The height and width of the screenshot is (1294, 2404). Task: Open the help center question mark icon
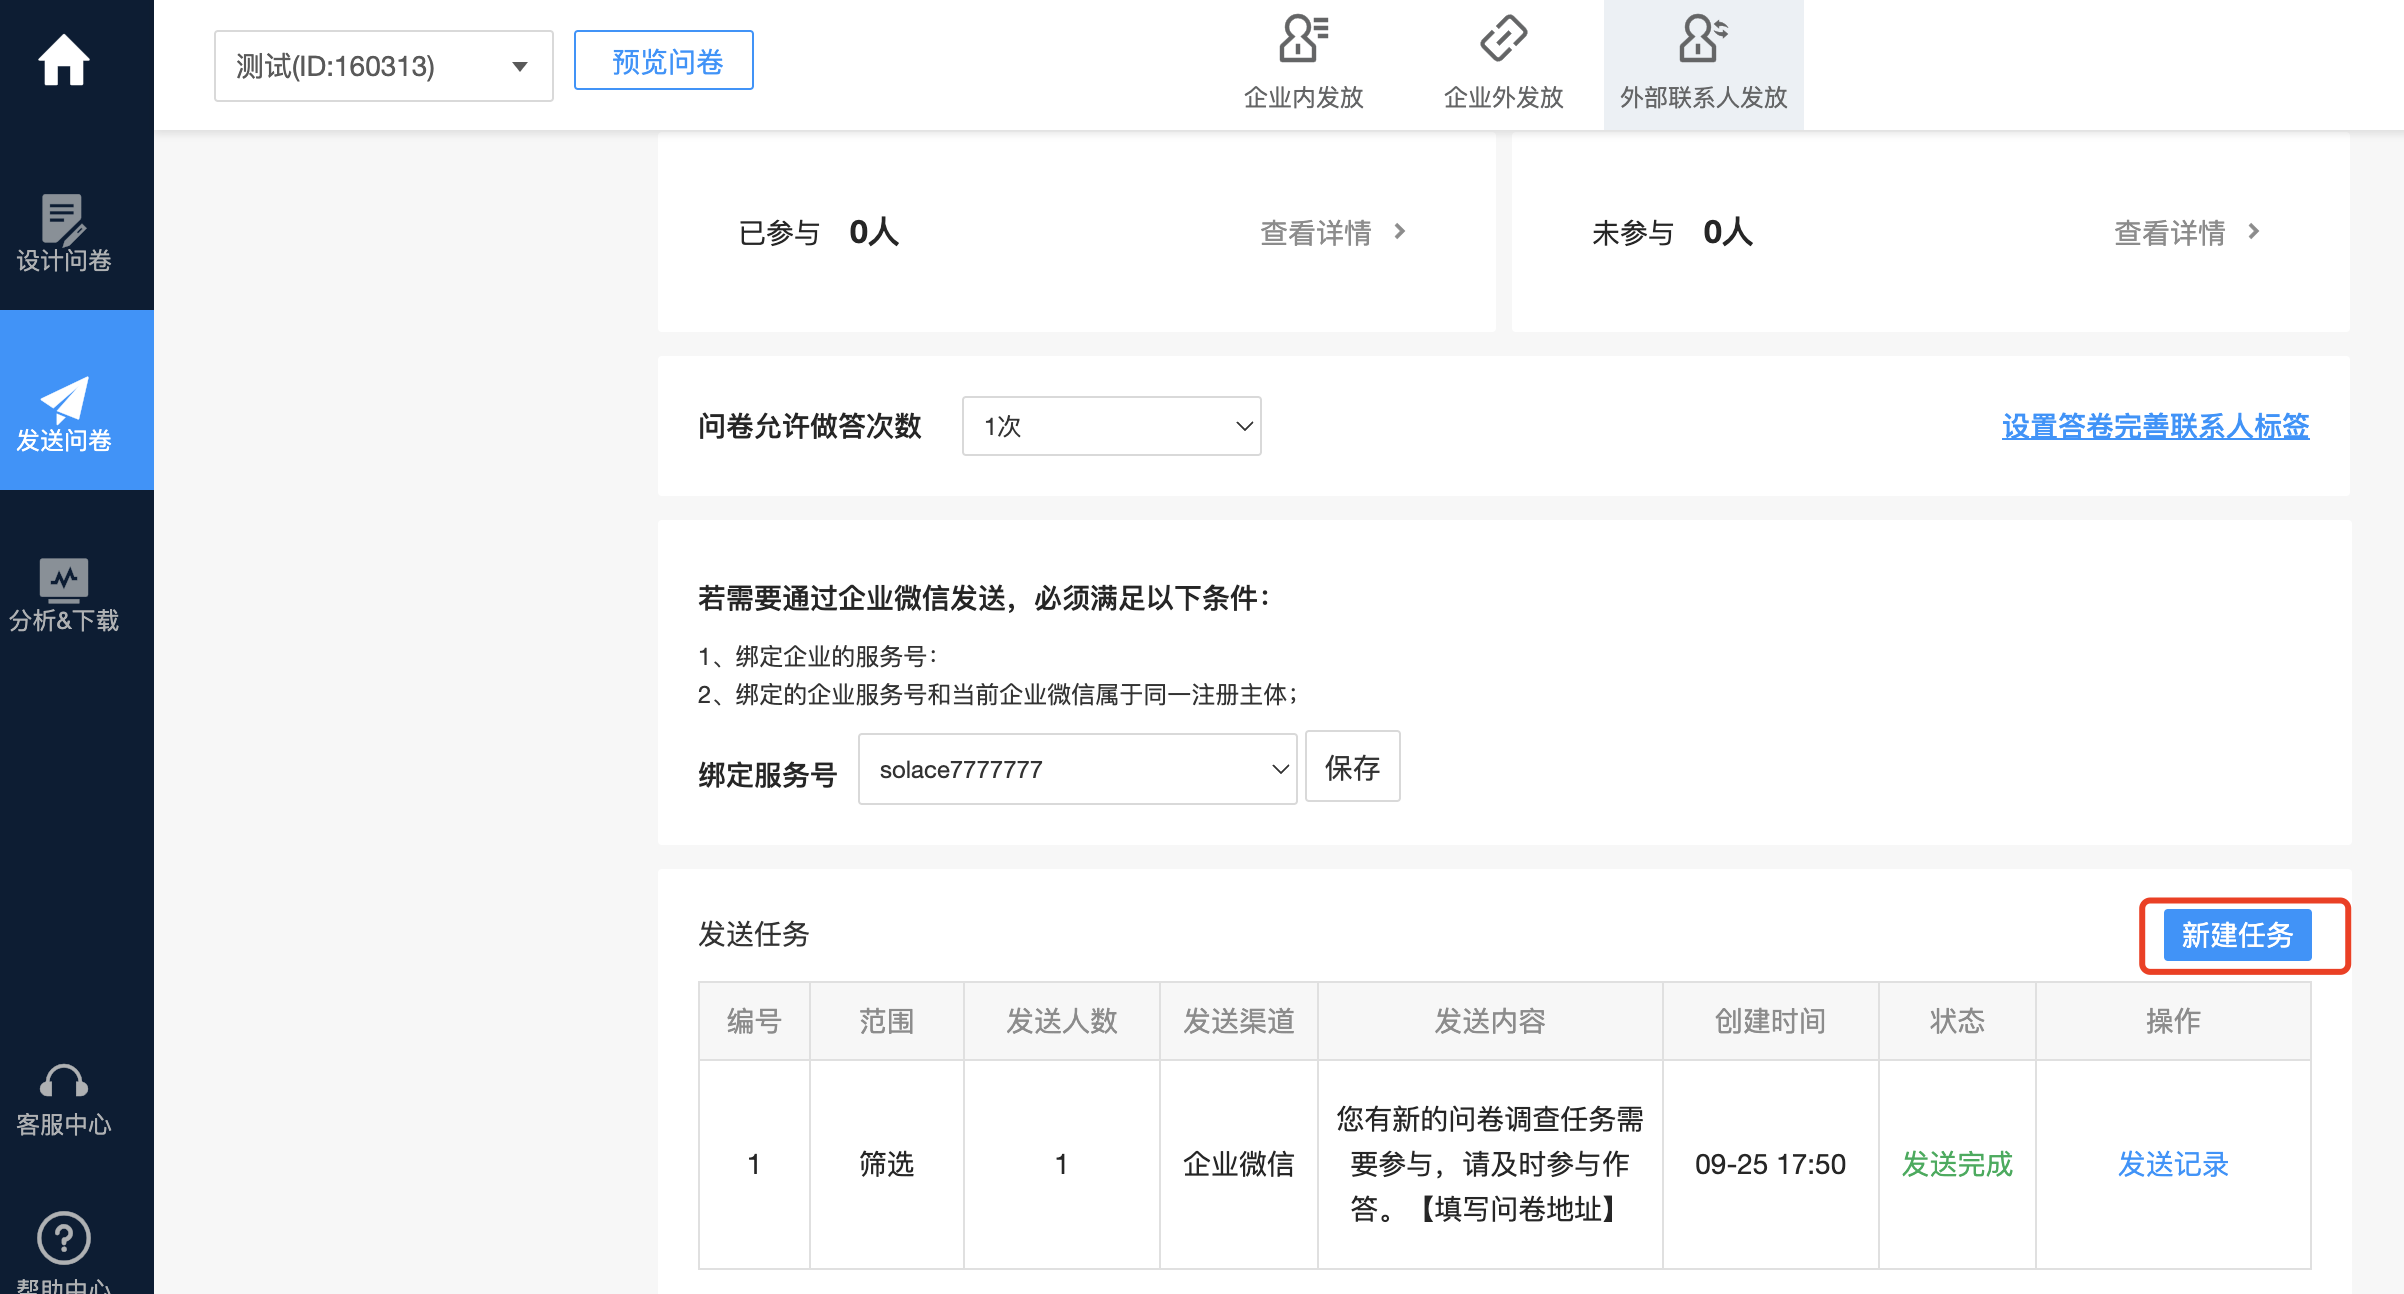(64, 1238)
